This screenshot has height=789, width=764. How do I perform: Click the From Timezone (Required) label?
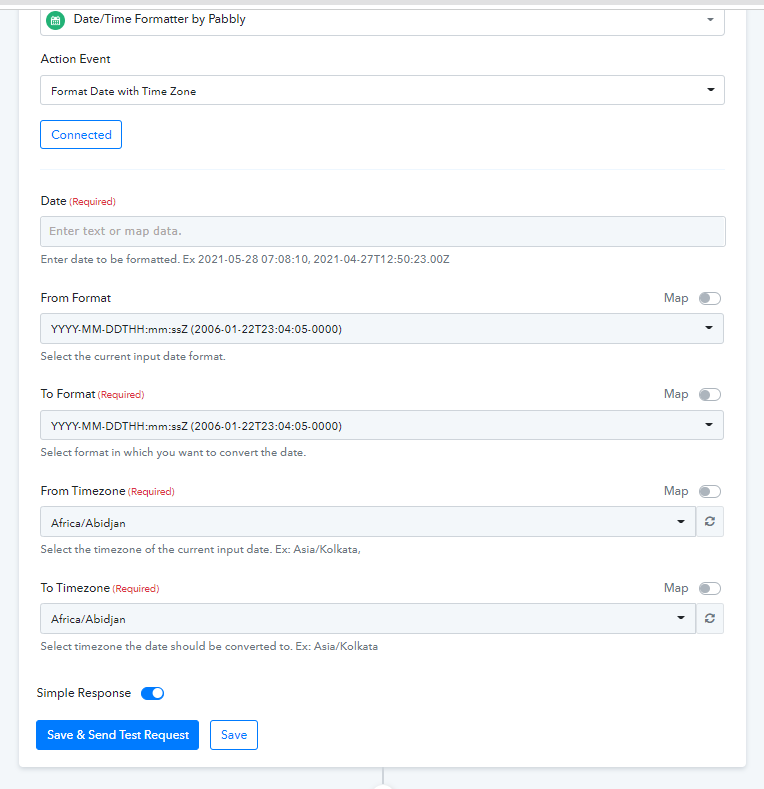tap(108, 491)
